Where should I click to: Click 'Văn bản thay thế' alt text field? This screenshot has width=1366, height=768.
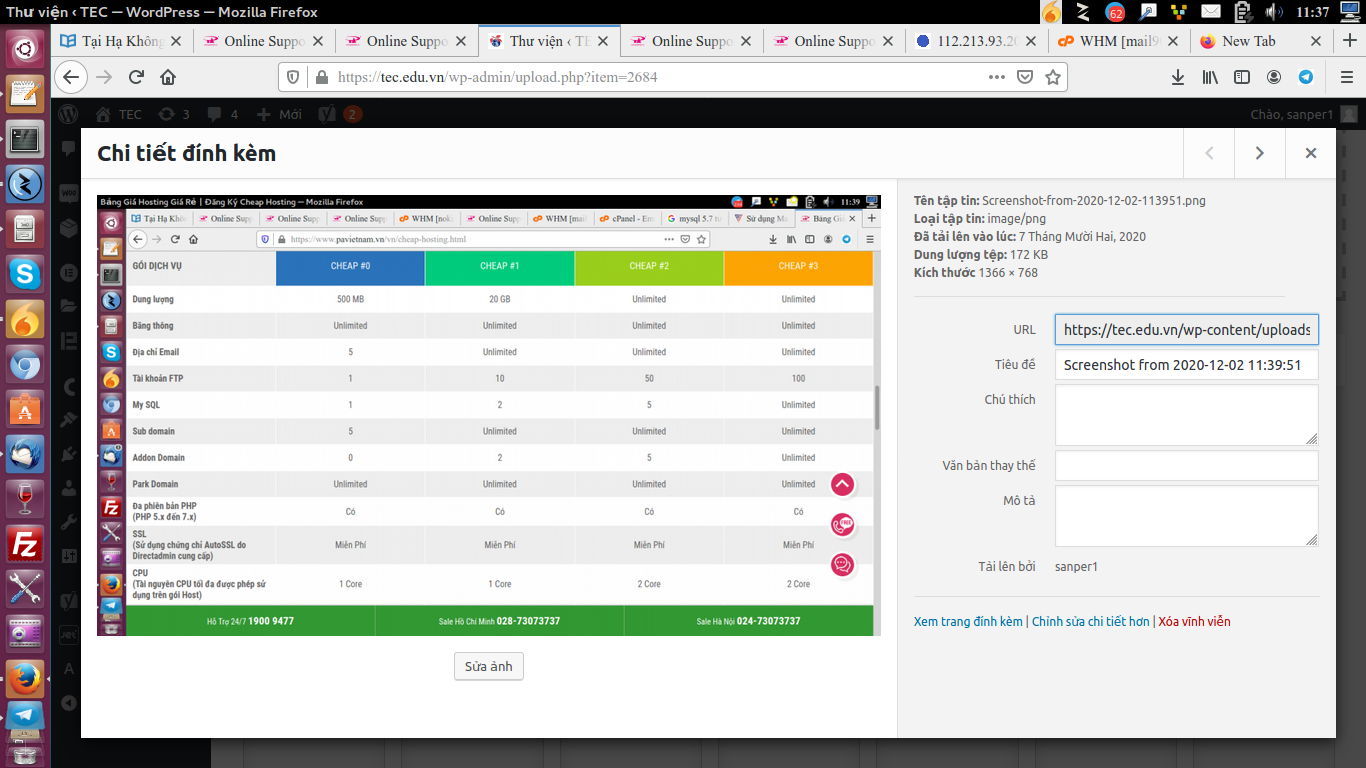coord(1187,466)
